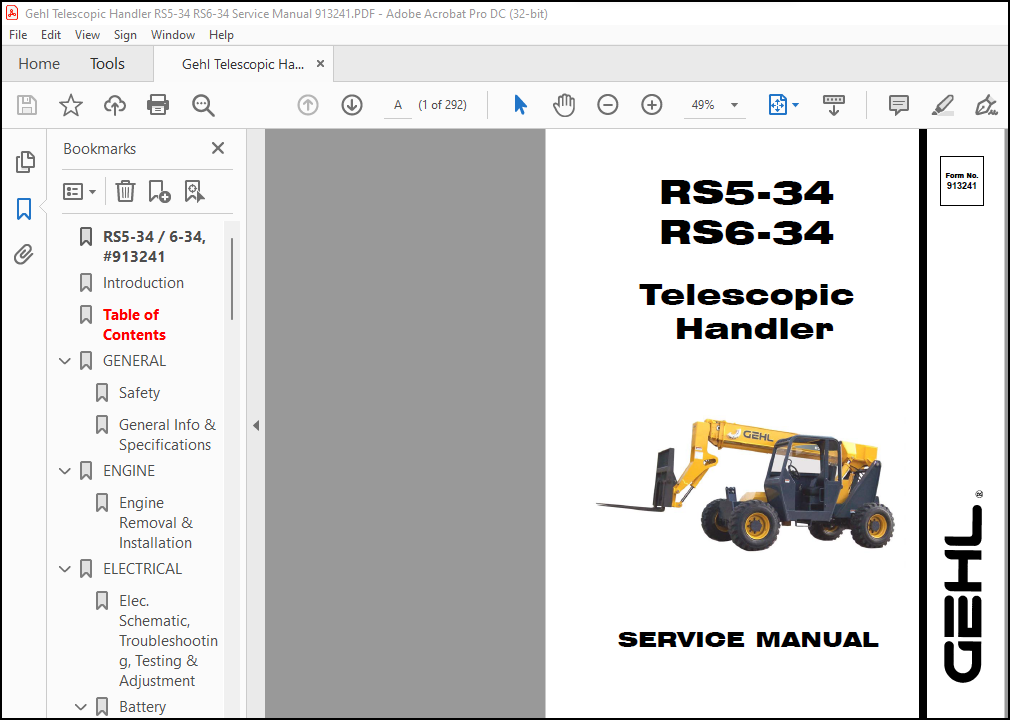This screenshot has width=1010, height=720.
Task: Activate the Hand pan tool
Action: (564, 105)
